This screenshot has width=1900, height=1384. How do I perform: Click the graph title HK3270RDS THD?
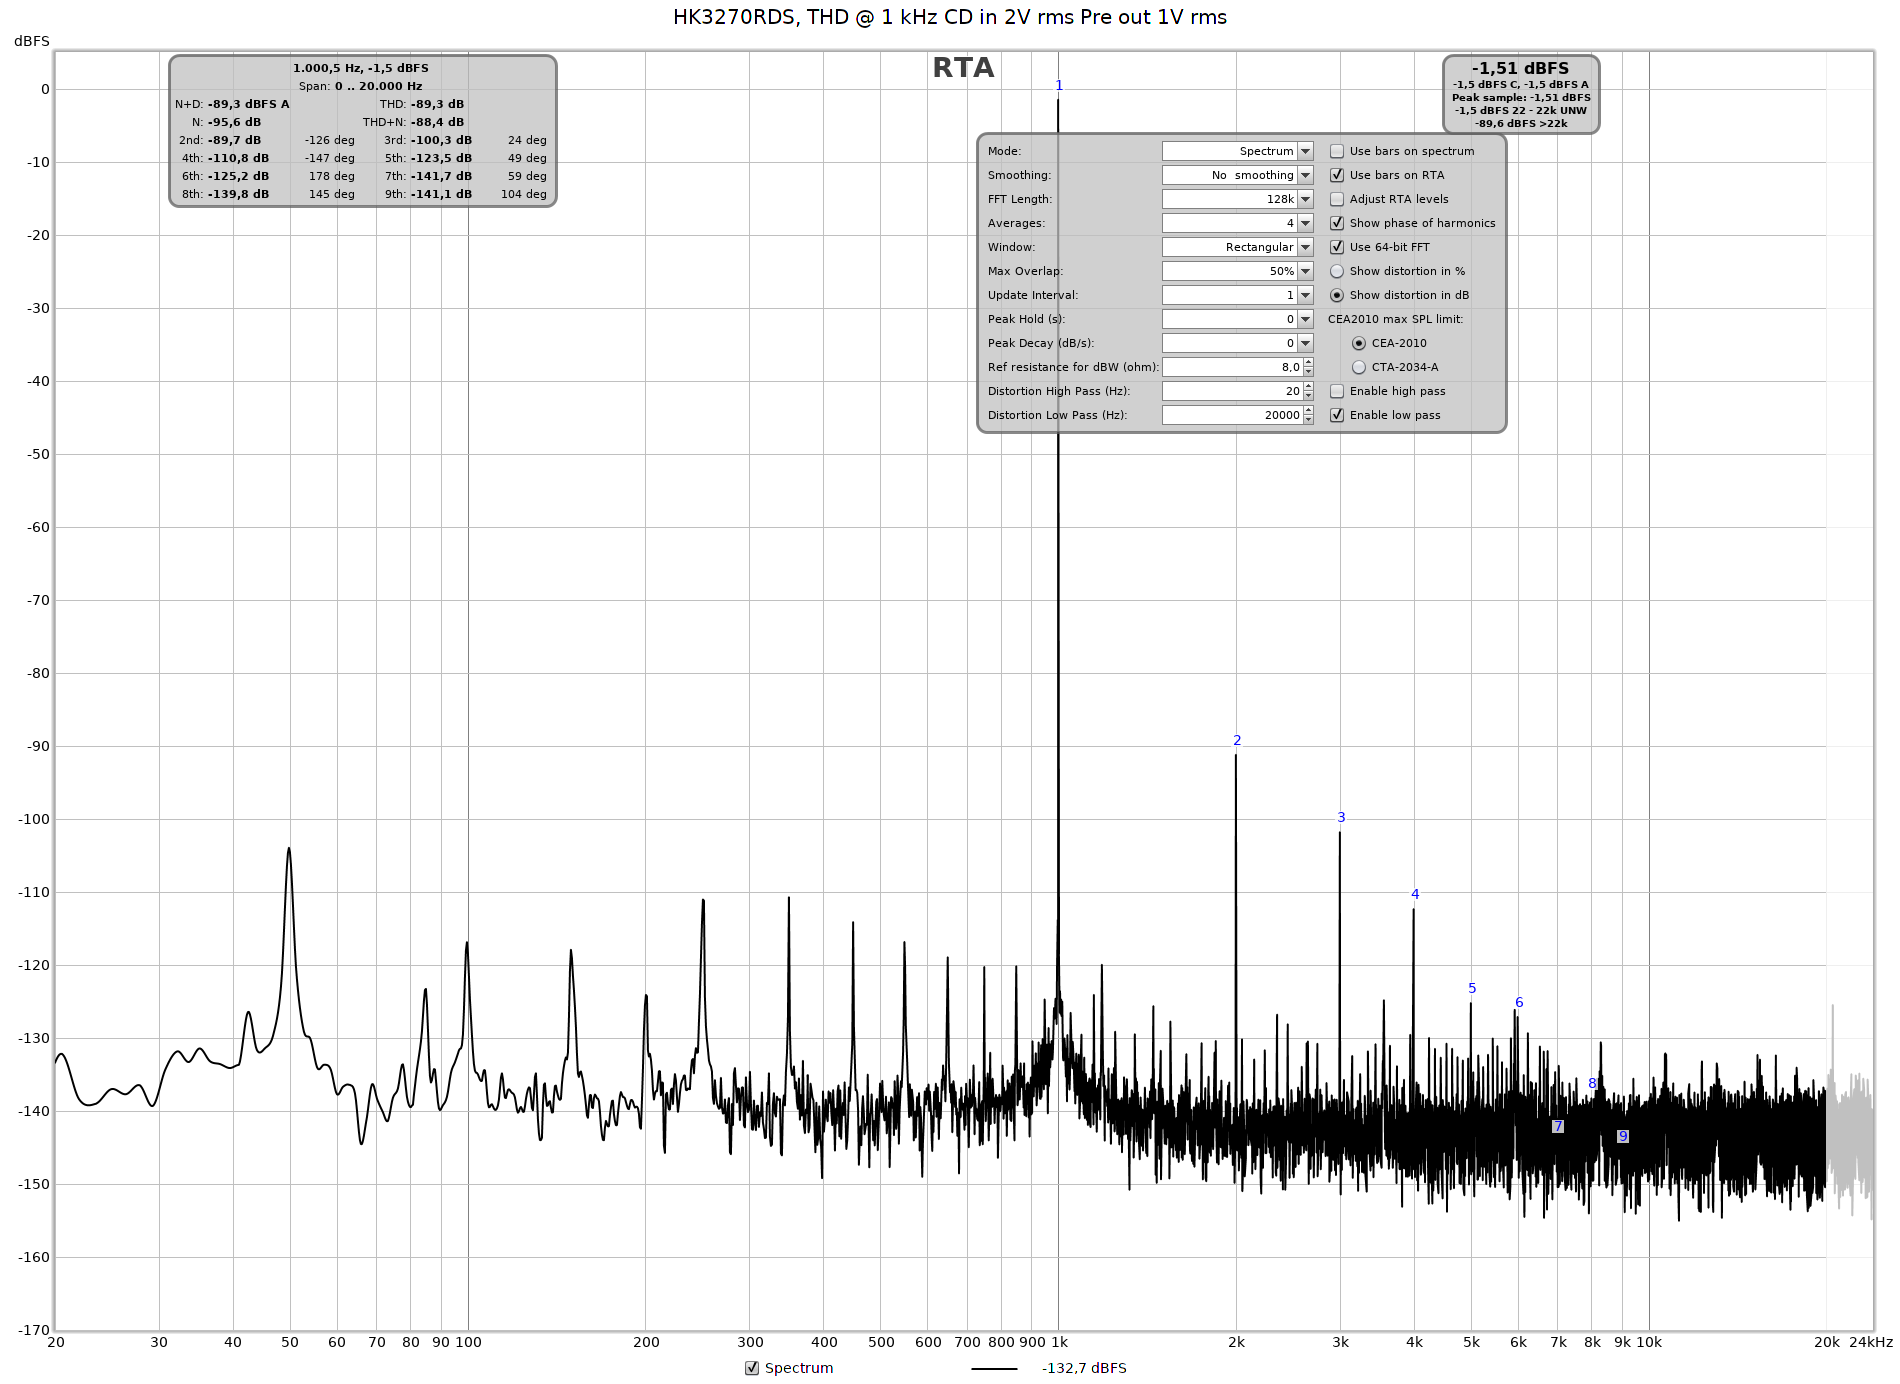coord(950,17)
